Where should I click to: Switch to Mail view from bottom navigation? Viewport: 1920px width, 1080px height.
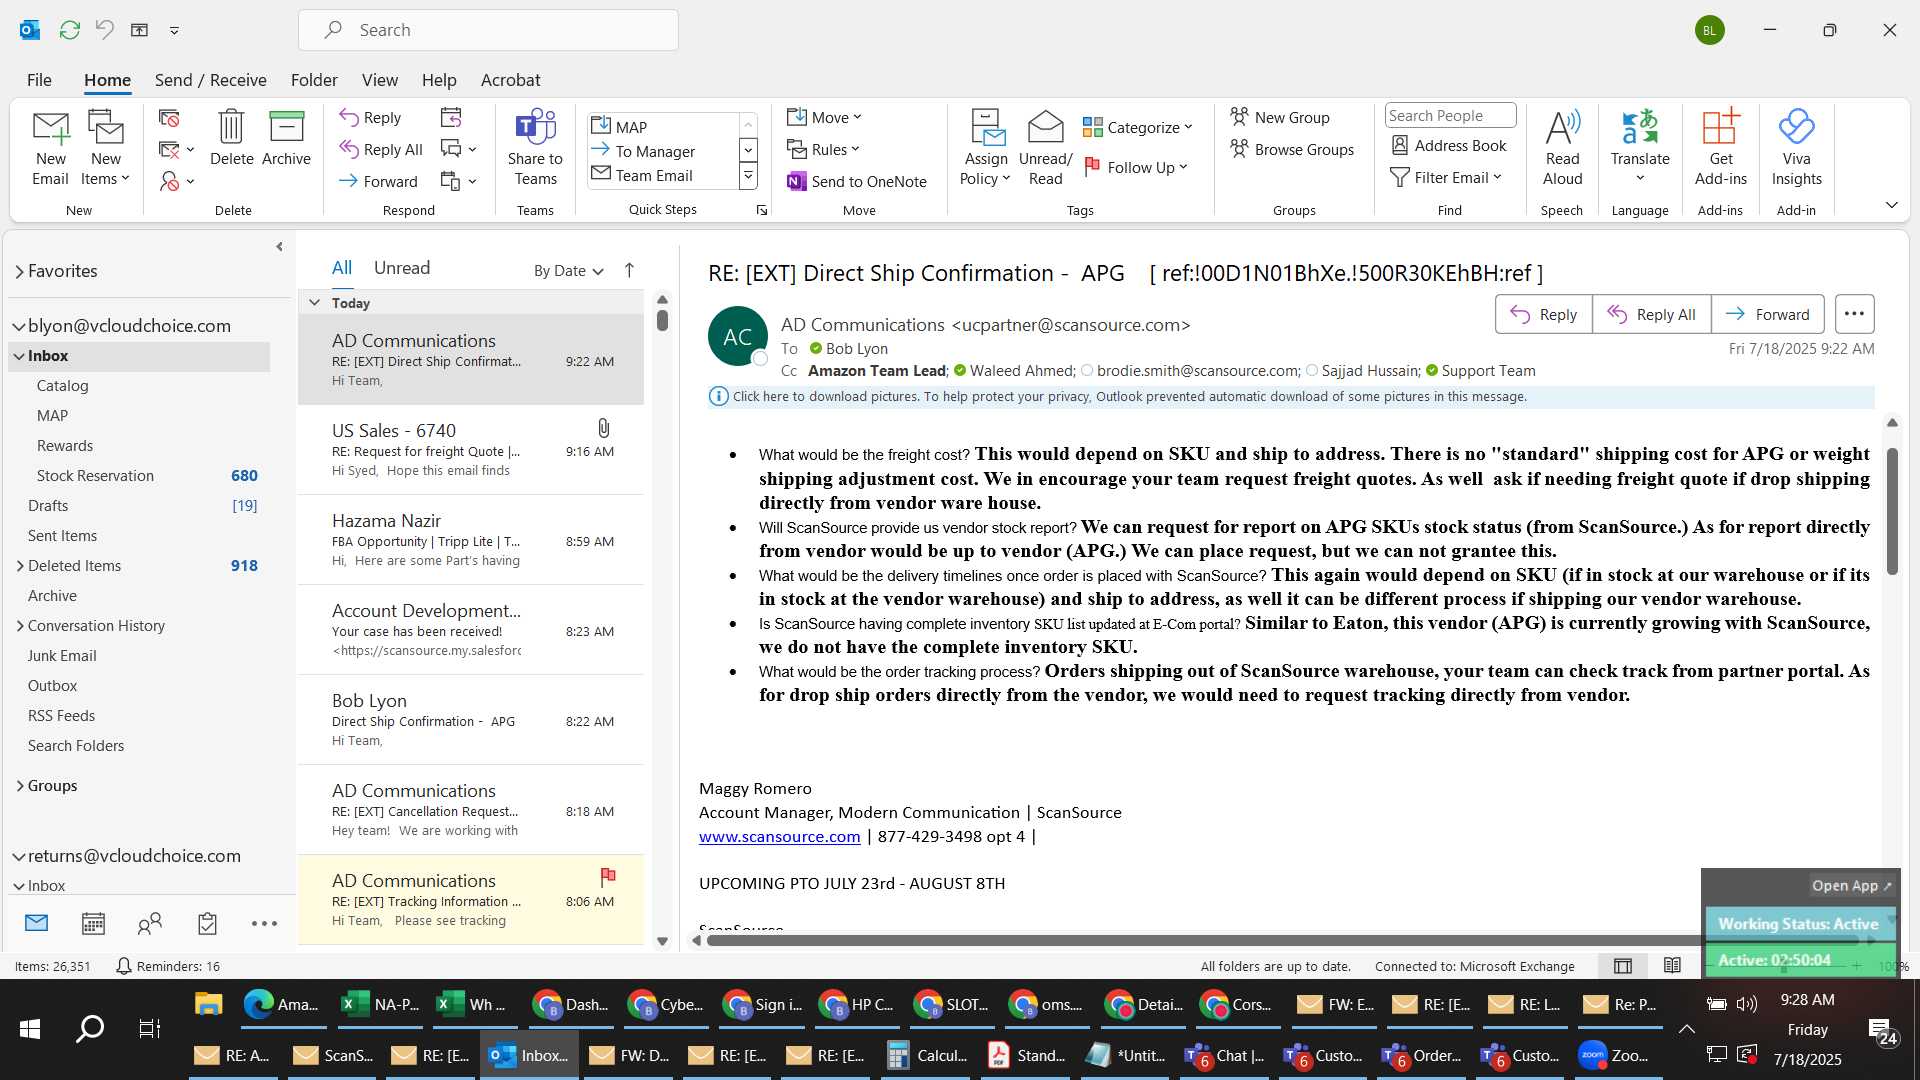click(x=36, y=923)
